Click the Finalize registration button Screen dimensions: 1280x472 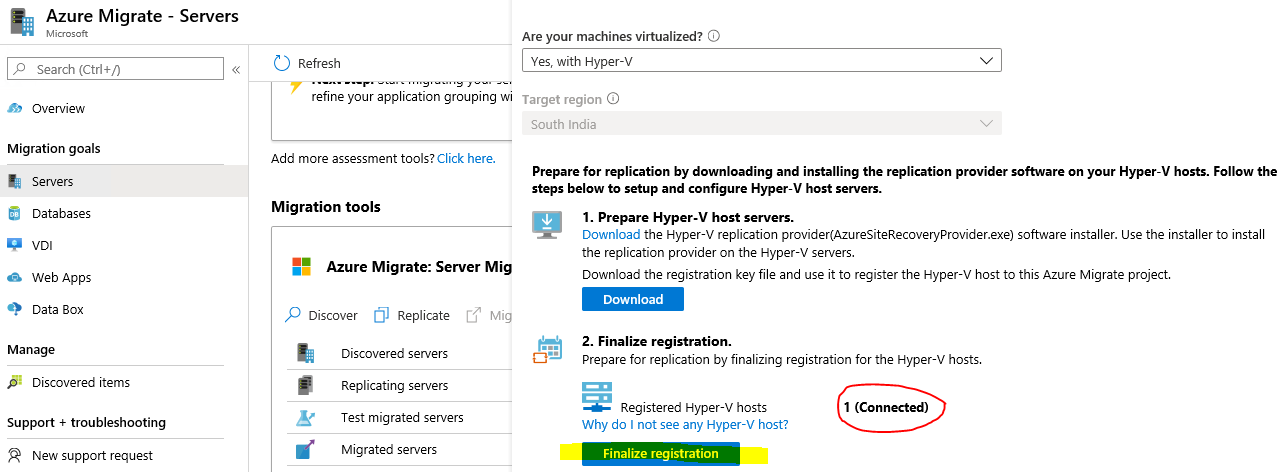coord(660,454)
